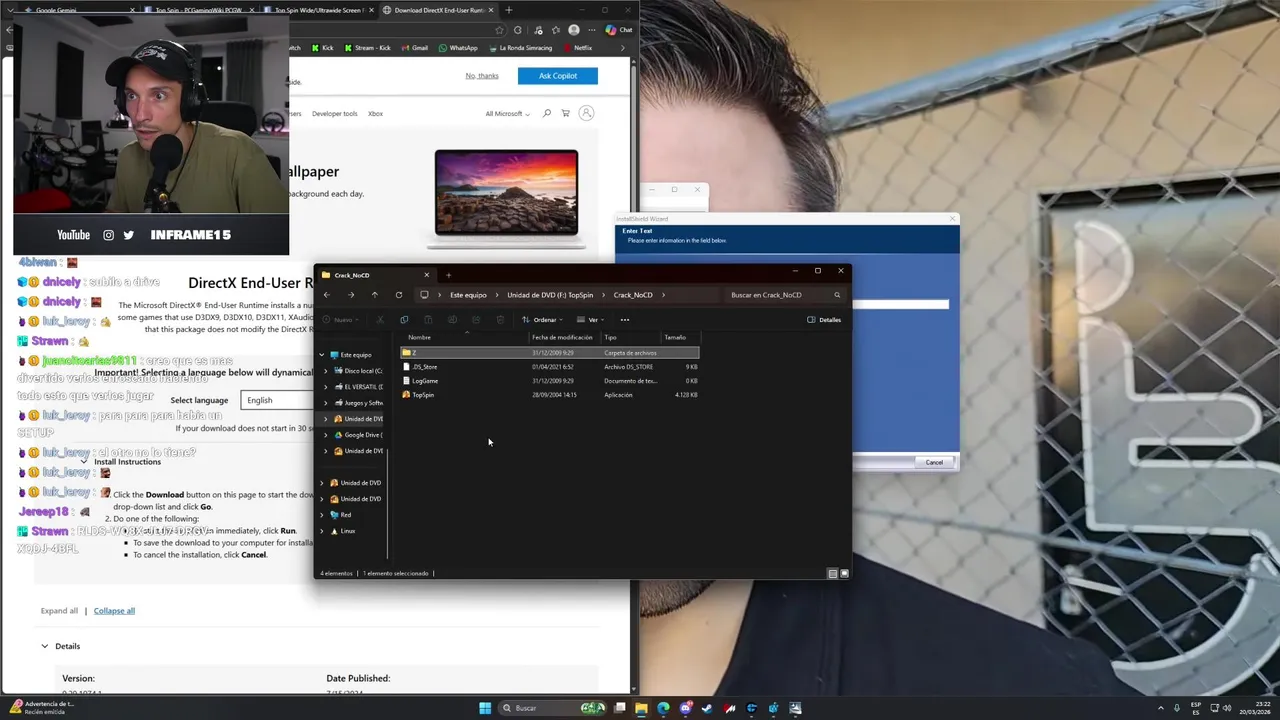This screenshot has height=720, width=1280.
Task: Expand the Disco local (C:) tree node
Action: pos(326,371)
